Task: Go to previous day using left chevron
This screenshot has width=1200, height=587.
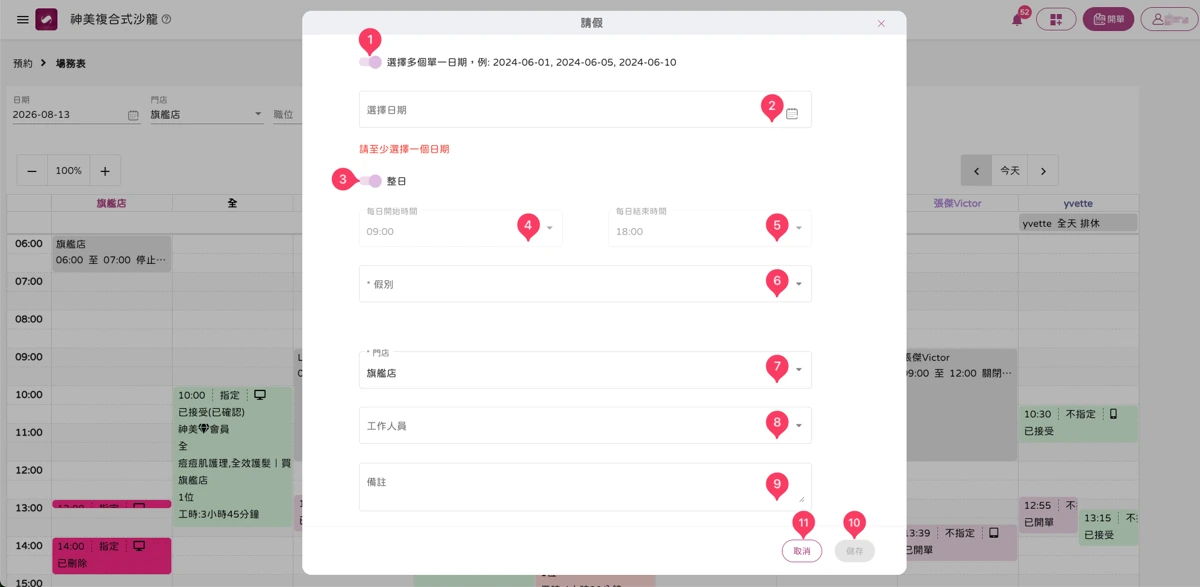Action: [x=976, y=171]
